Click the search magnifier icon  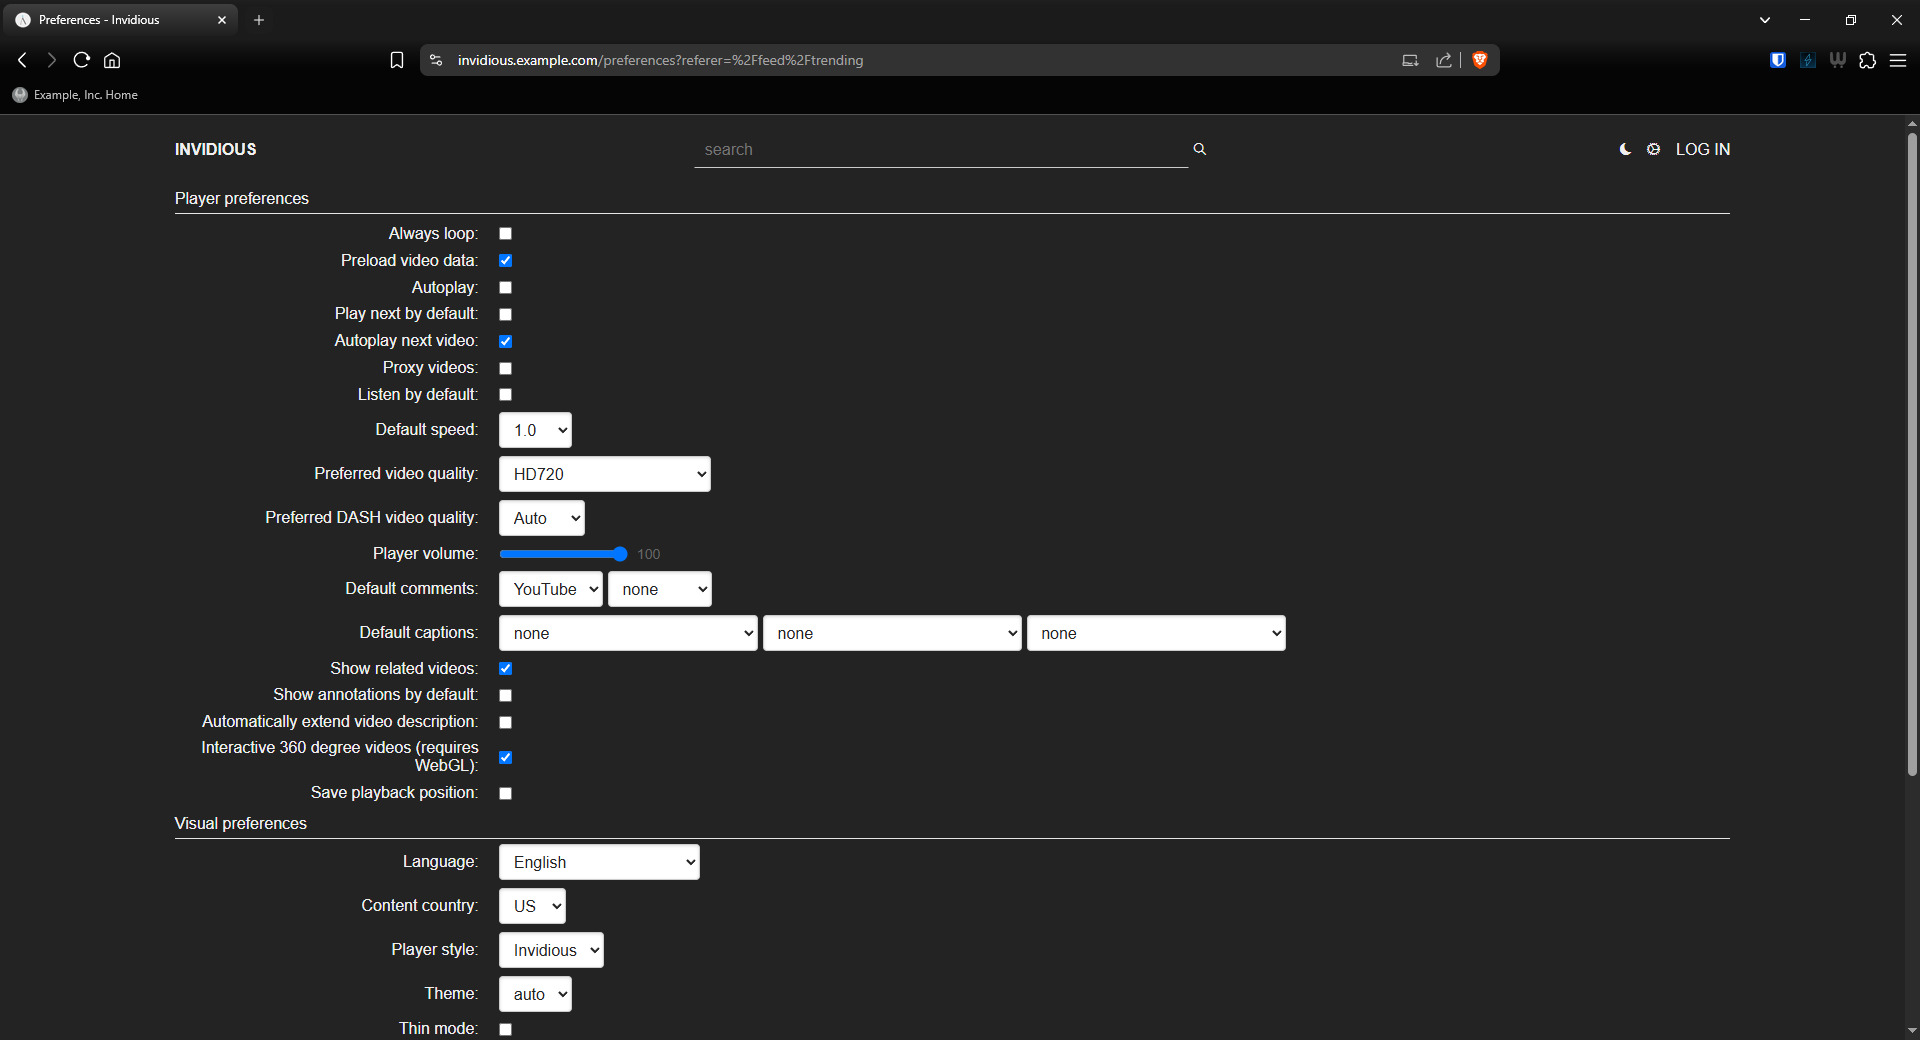click(x=1199, y=149)
